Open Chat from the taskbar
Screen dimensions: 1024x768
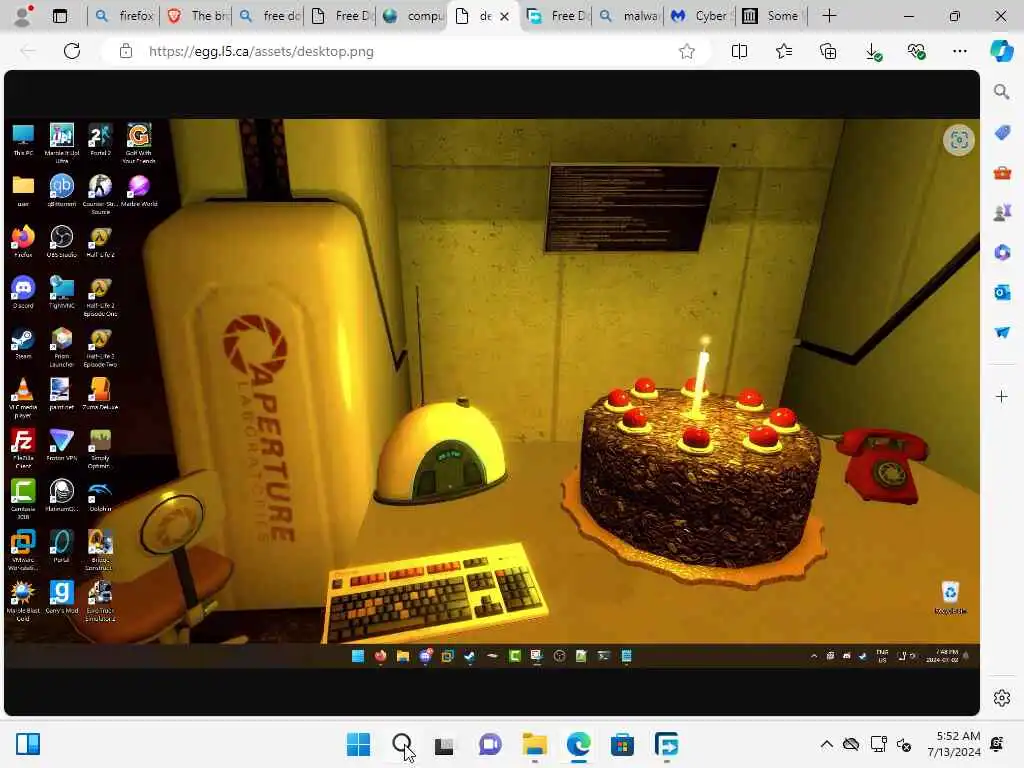tap(490, 744)
